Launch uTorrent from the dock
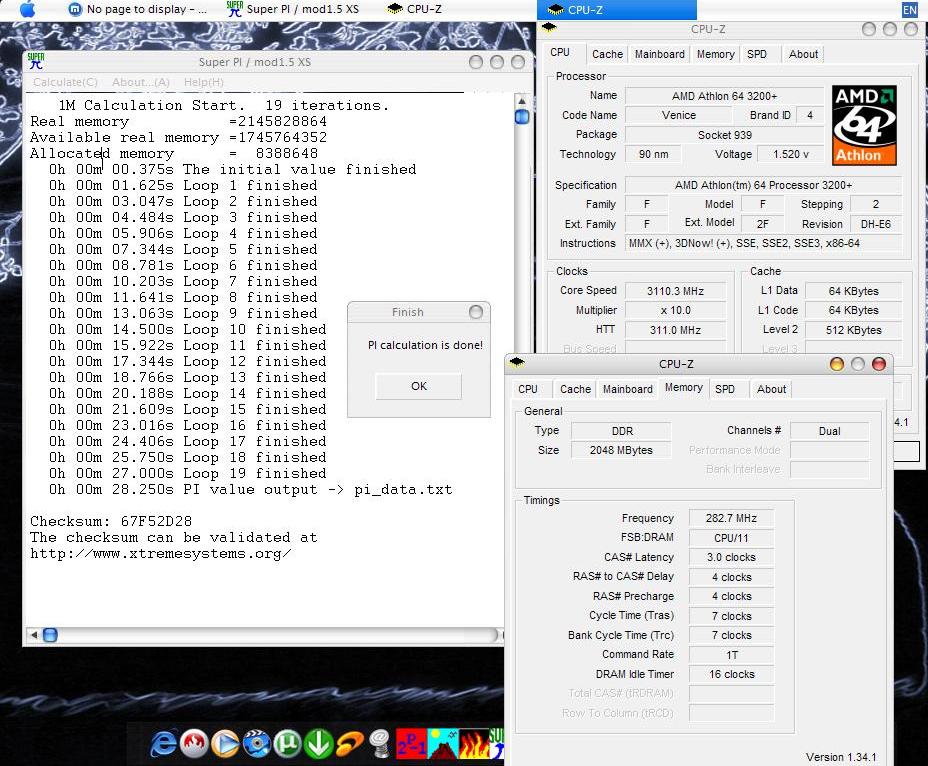The height and width of the screenshot is (766, 928). 287,744
